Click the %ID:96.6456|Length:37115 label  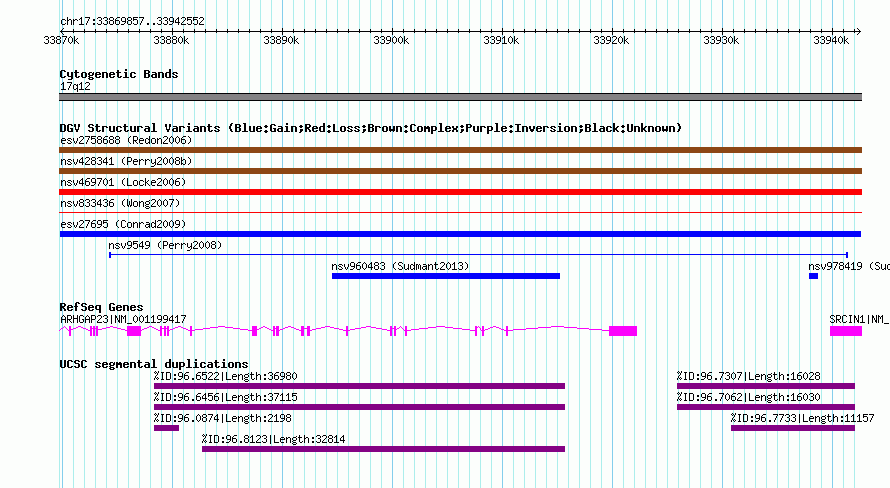point(225,397)
